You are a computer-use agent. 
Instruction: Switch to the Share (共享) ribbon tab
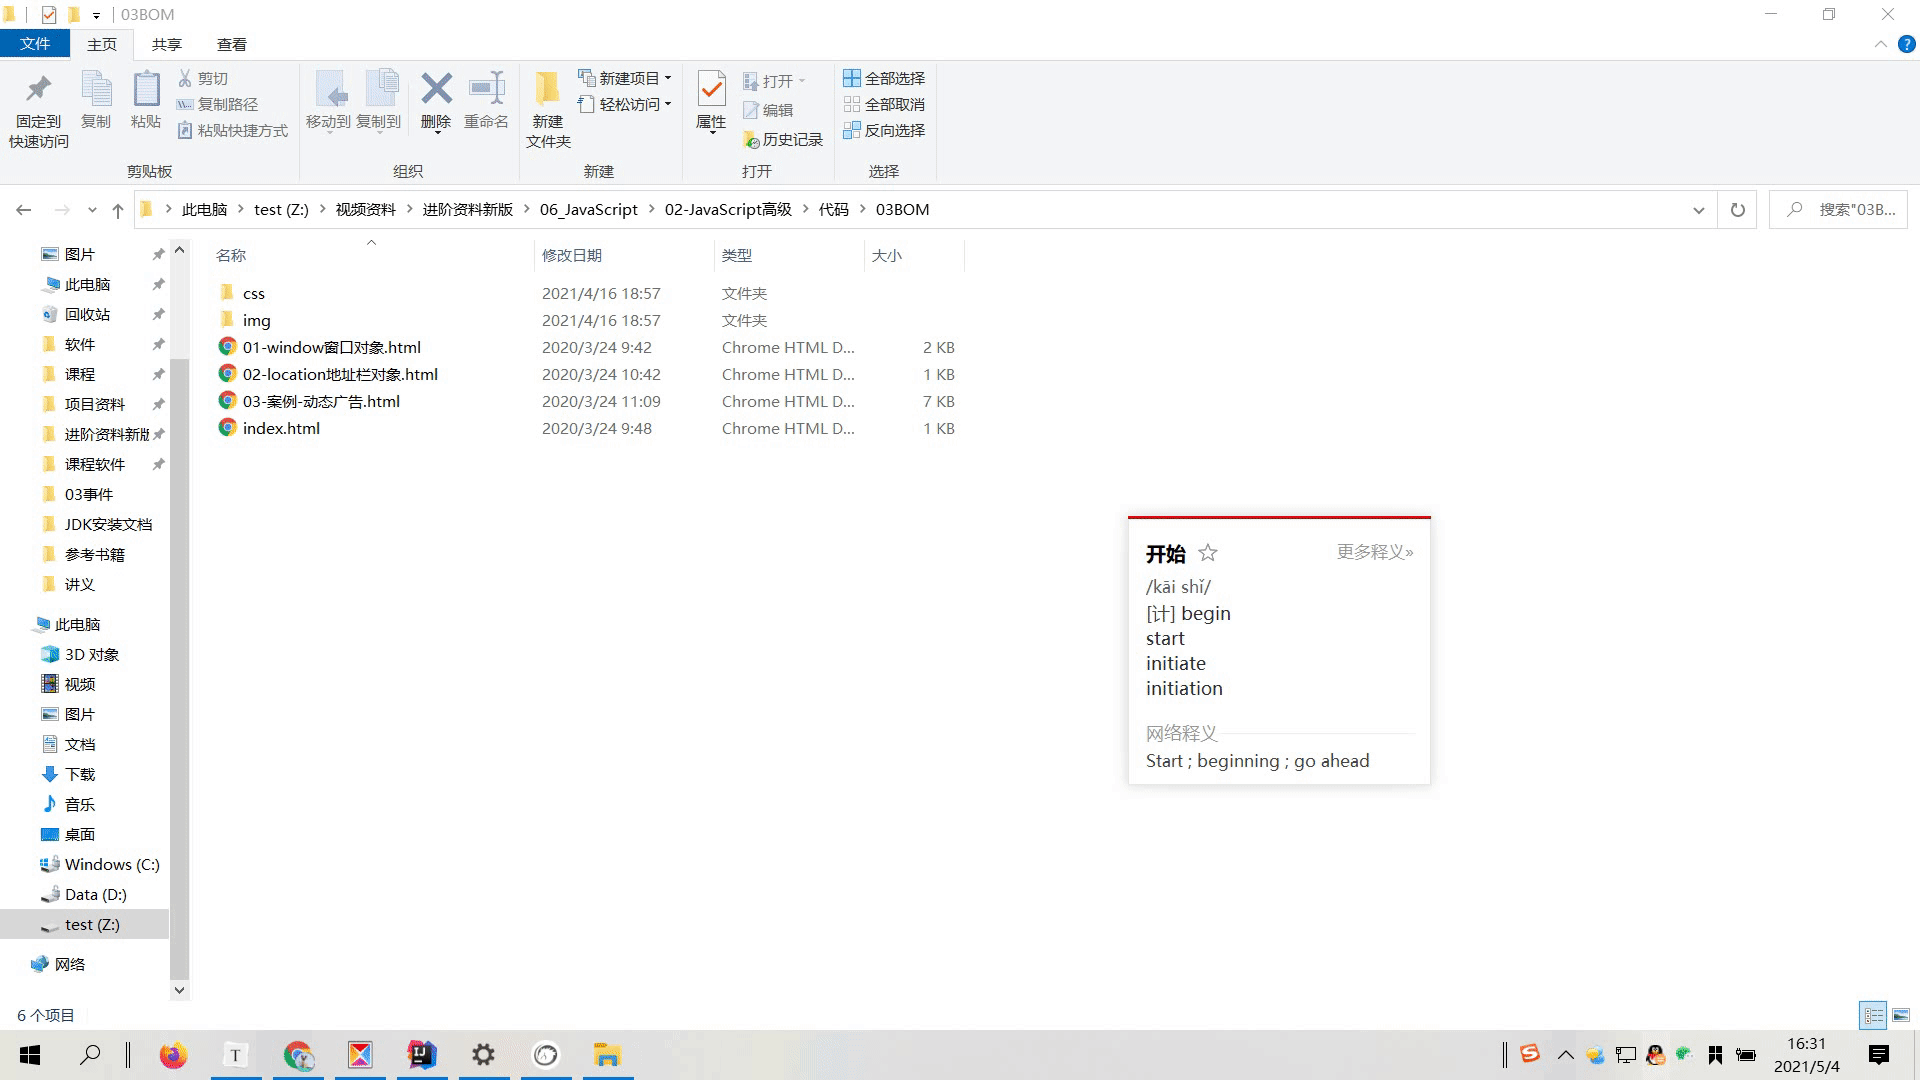(166, 44)
